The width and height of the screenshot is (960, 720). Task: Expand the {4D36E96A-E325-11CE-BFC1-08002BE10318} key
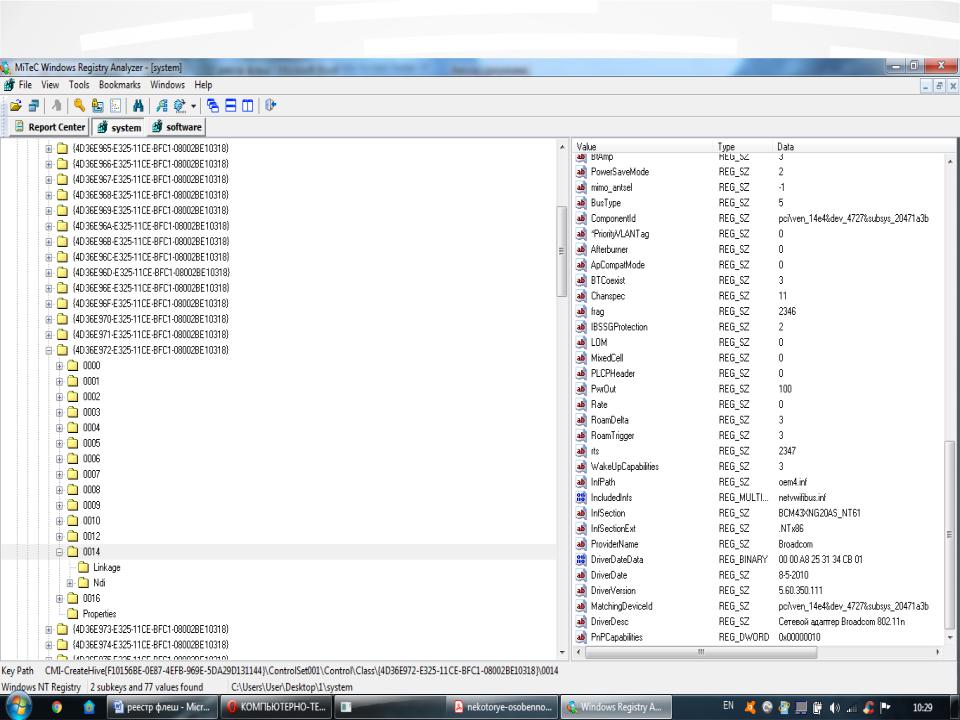(x=48, y=226)
